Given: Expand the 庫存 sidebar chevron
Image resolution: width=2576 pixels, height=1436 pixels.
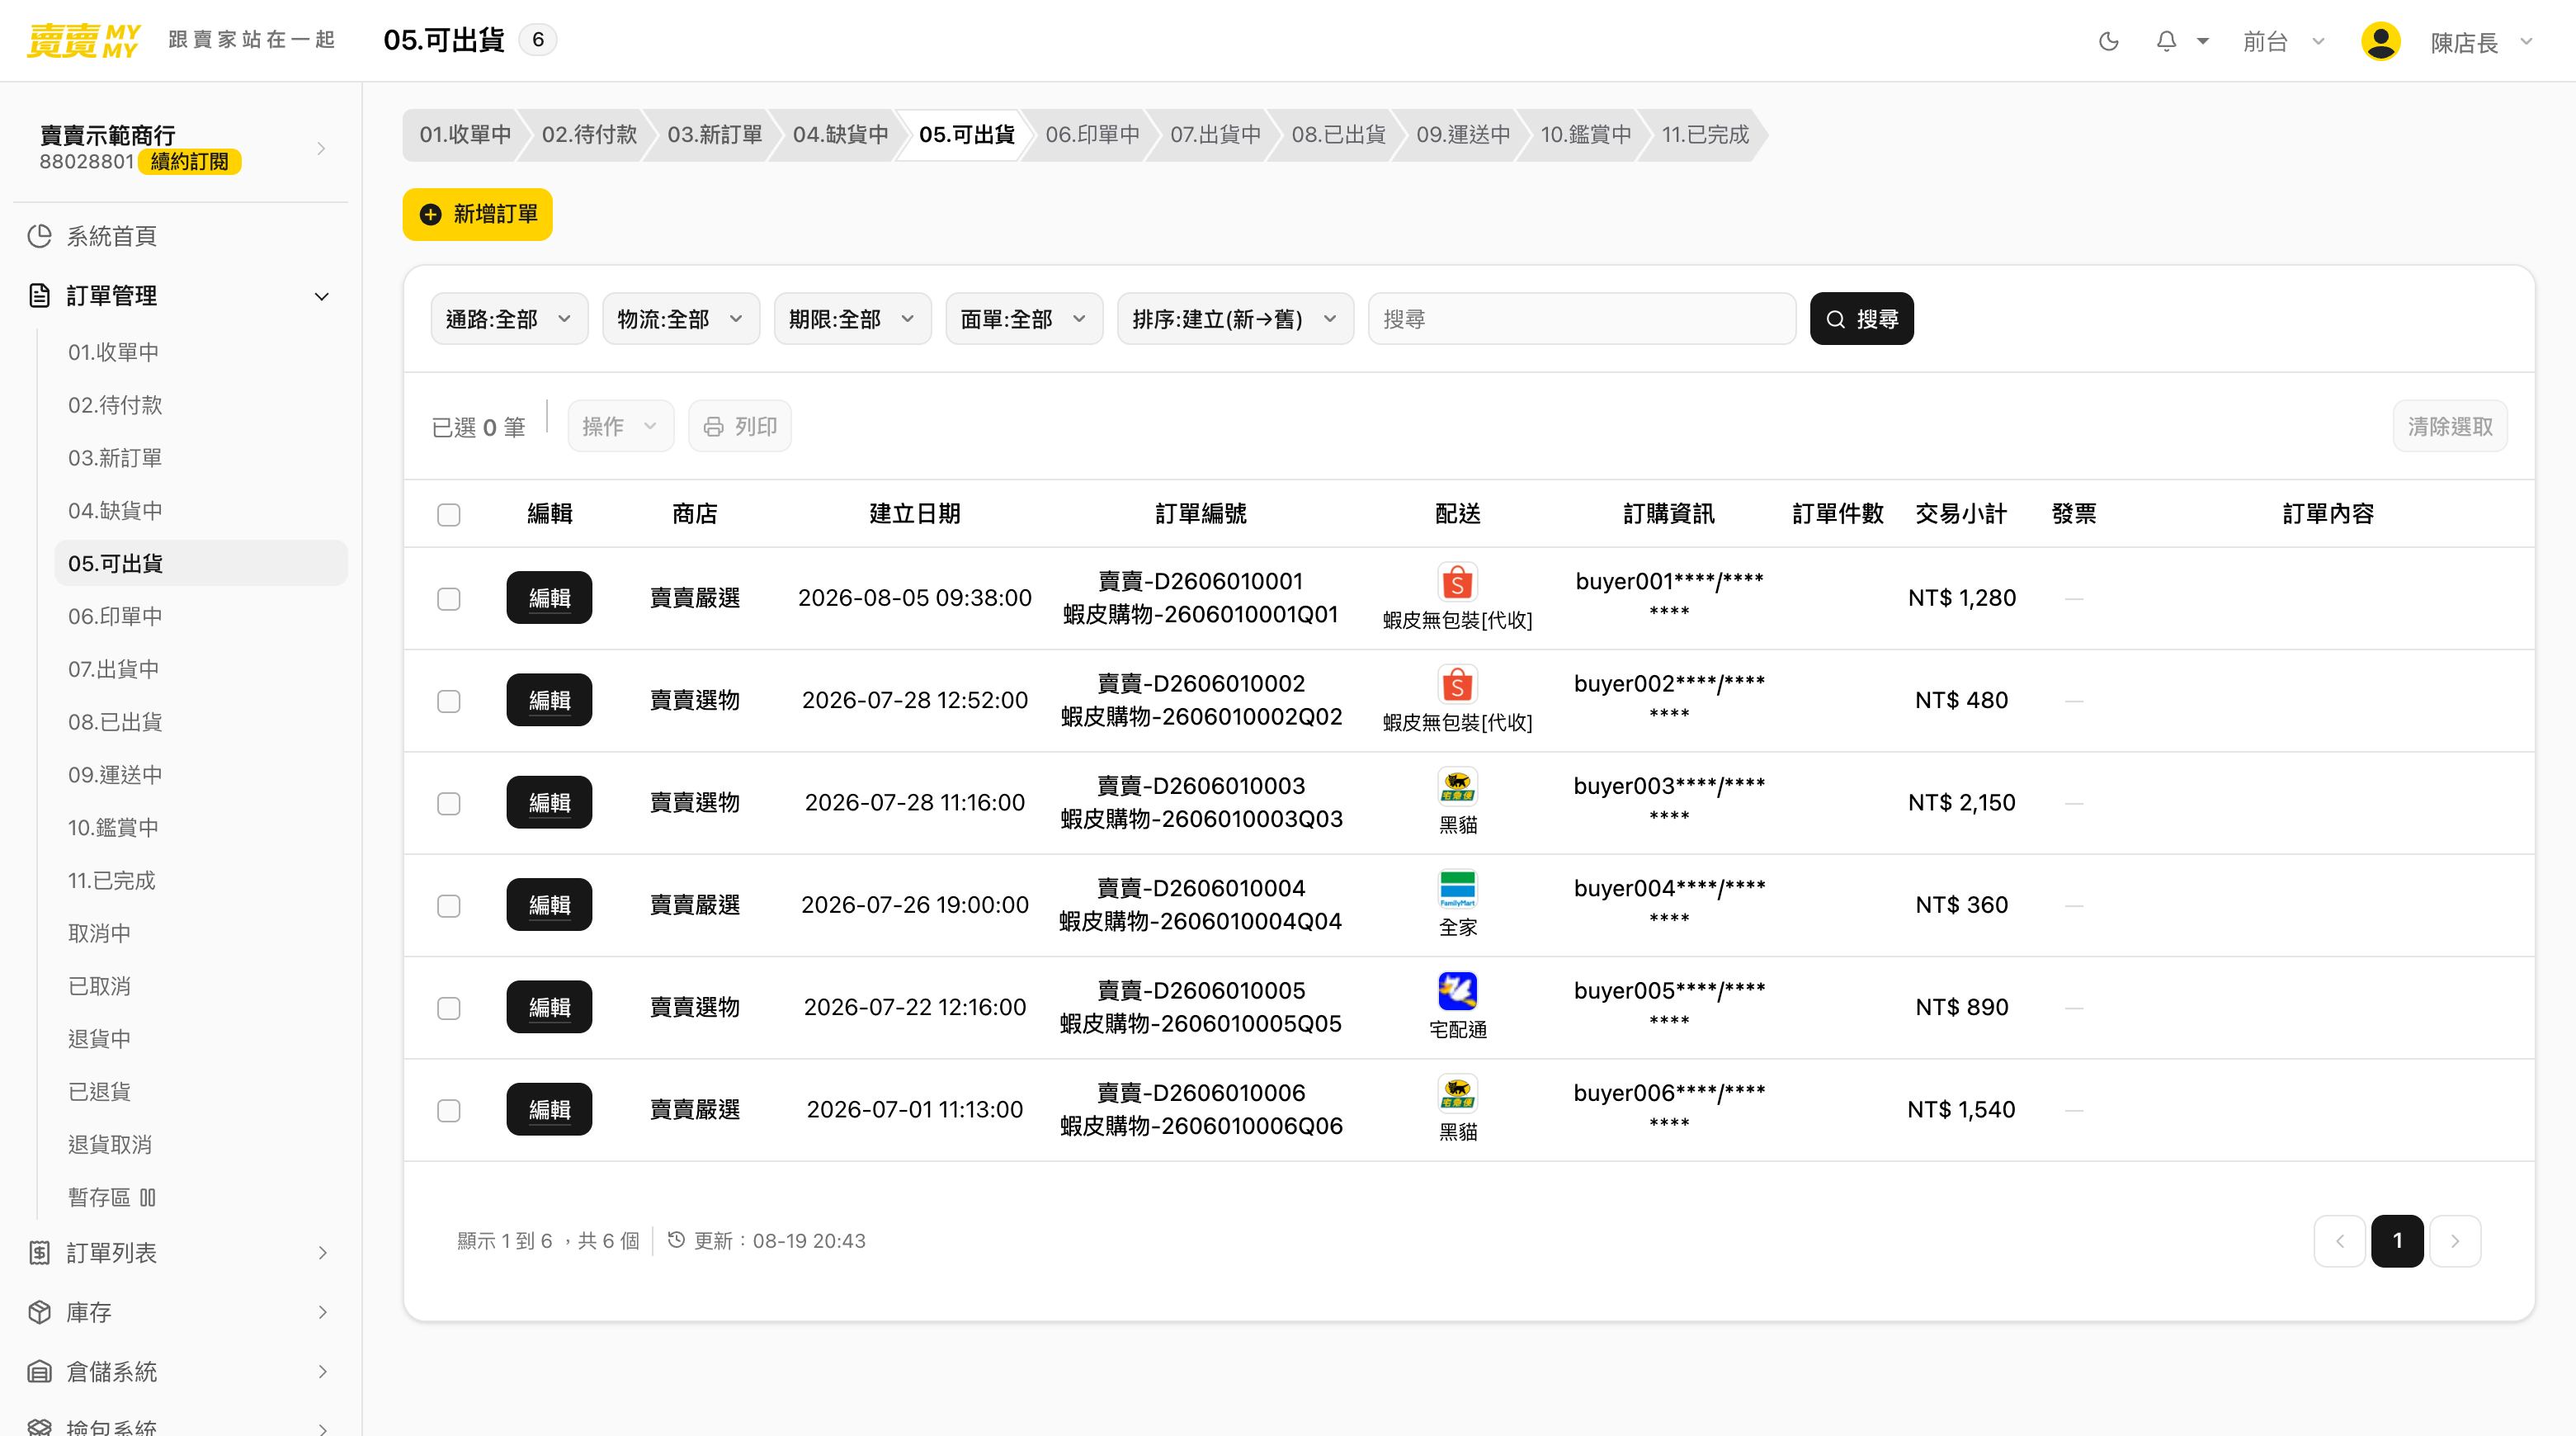Looking at the screenshot, I should click(x=322, y=1312).
